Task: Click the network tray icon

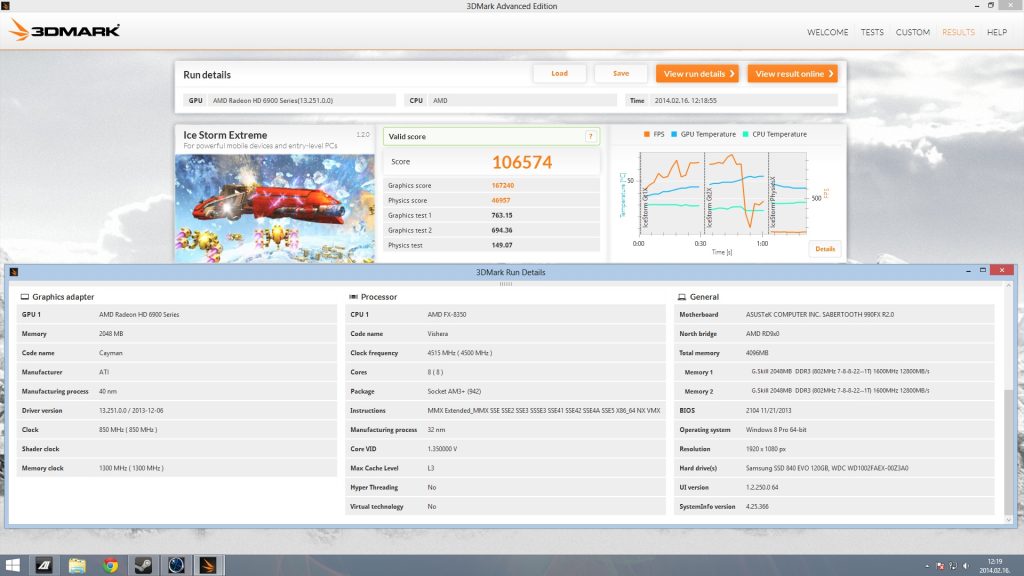Action: tap(953, 566)
